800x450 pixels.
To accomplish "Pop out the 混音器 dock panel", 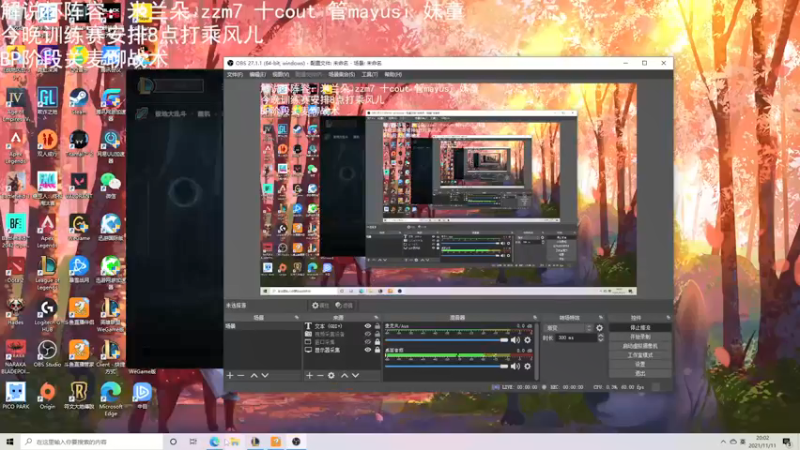I will tap(535, 317).
